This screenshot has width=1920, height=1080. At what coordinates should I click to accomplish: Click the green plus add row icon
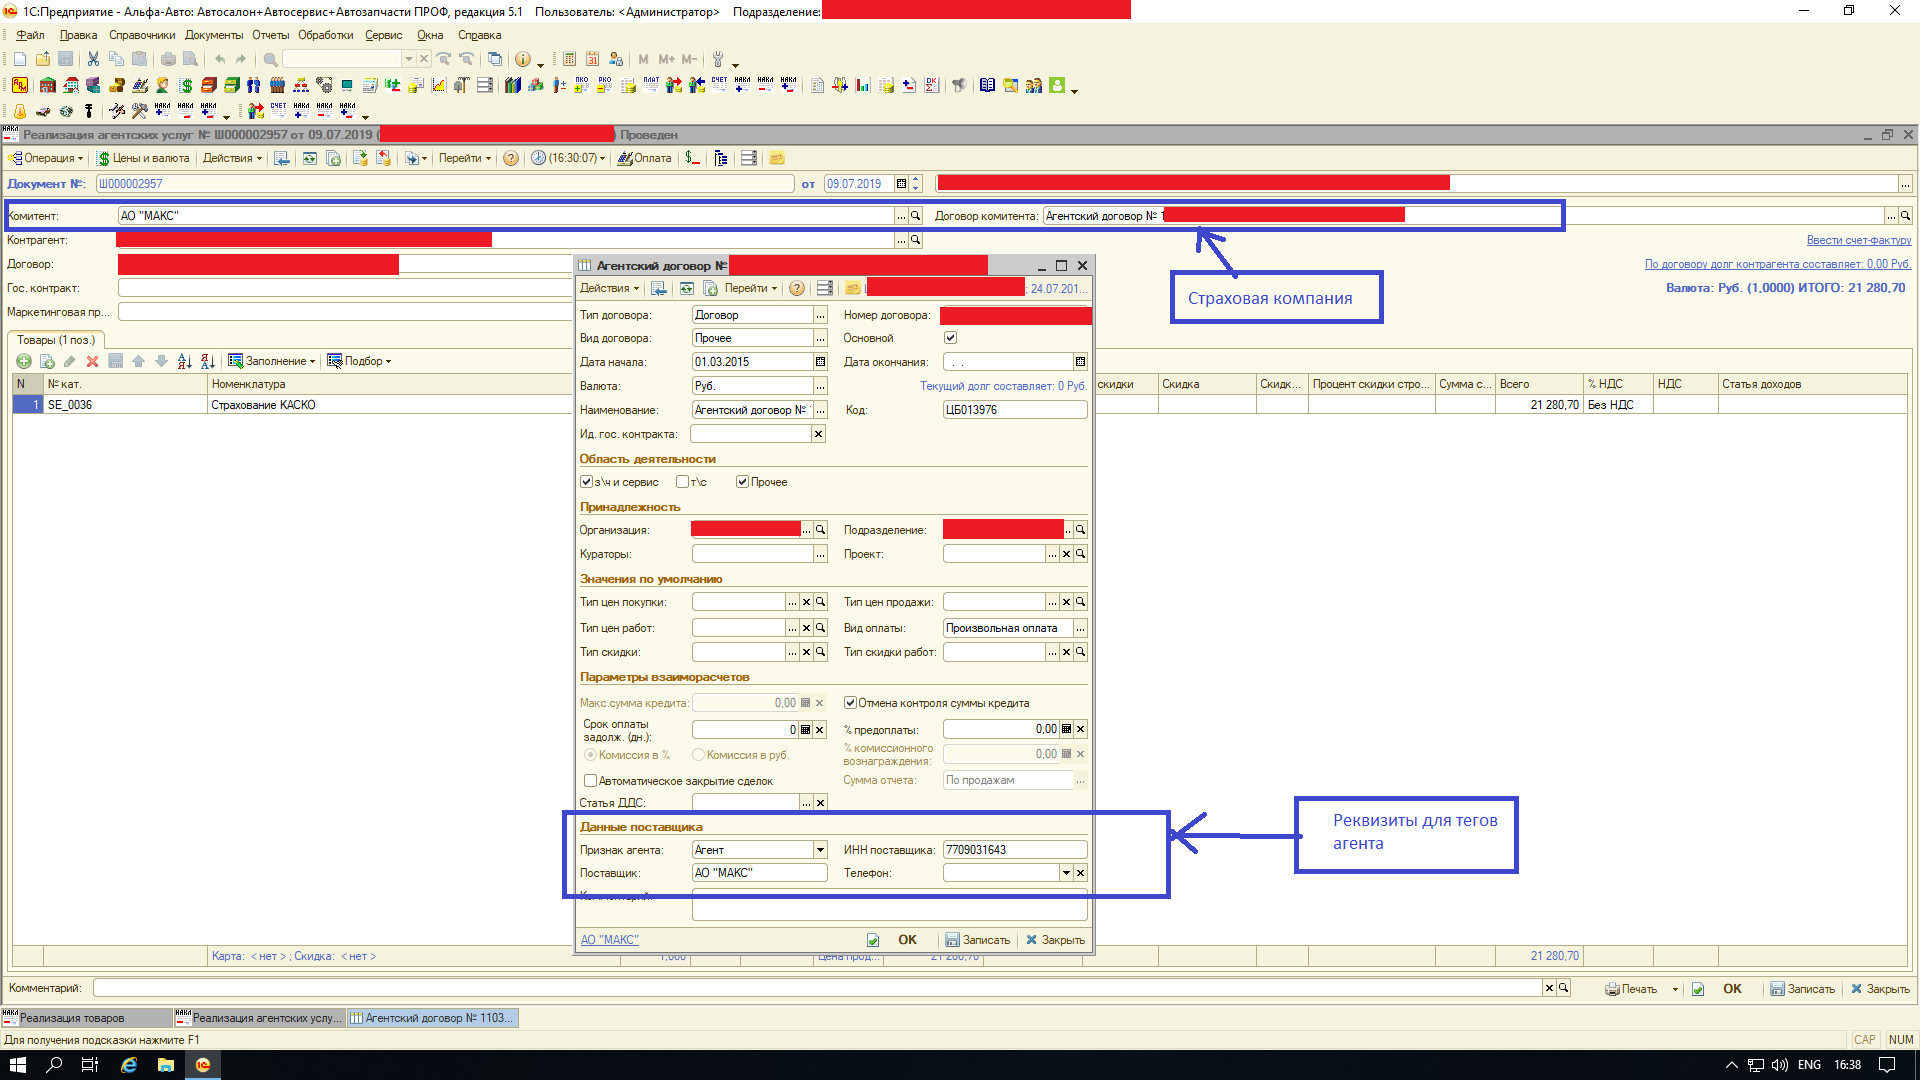[x=24, y=361]
